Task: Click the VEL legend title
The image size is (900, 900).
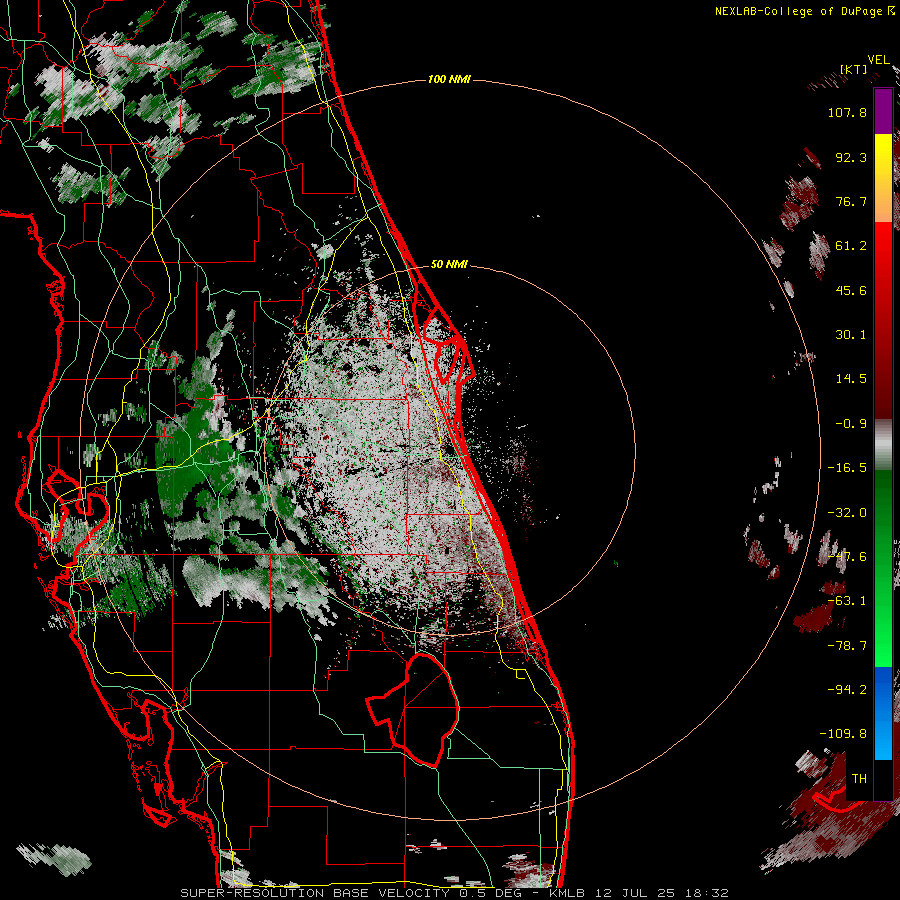Action: point(878,60)
